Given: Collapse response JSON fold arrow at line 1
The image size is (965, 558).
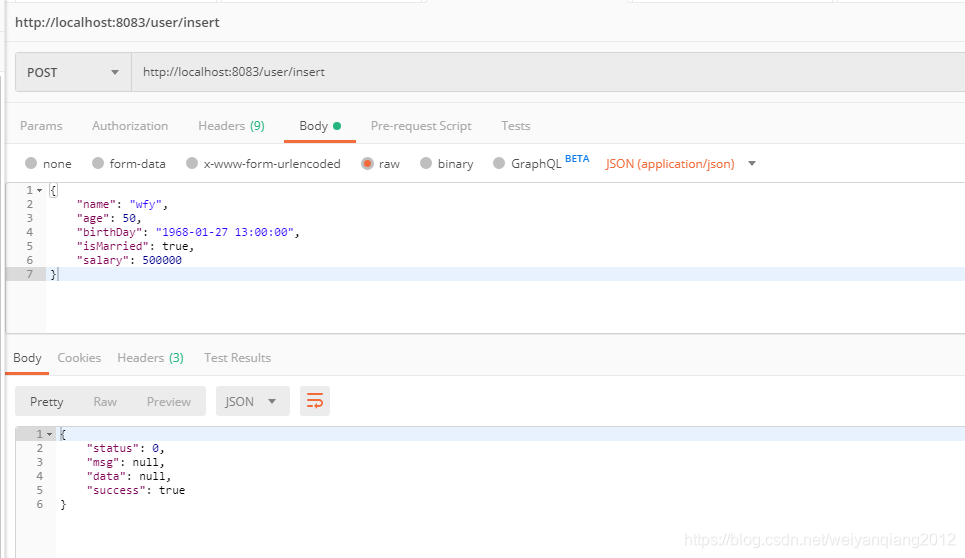Looking at the screenshot, I should tap(50, 434).
